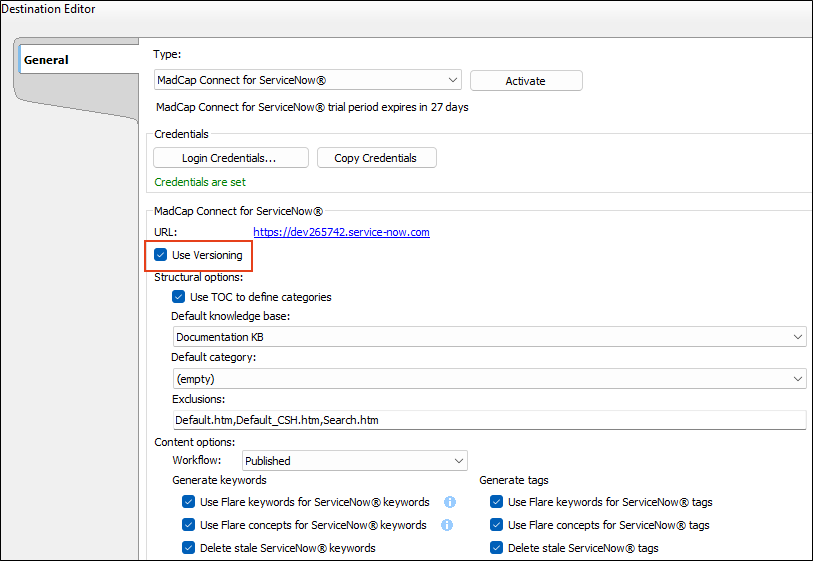Click the Copy Credentials button
The width and height of the screenshot is (813, 561).
[x=376, y=158]
